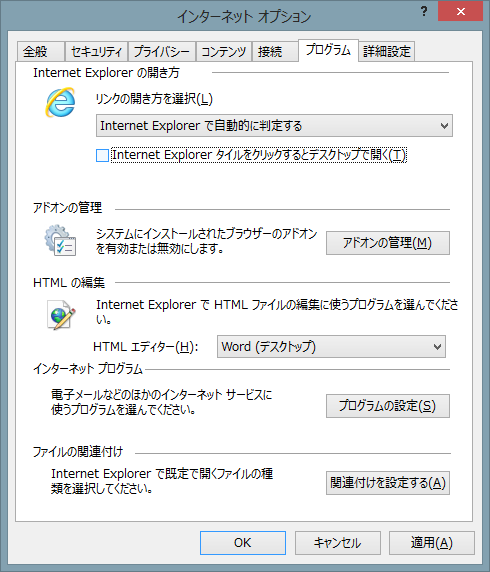Image resolution: width=490 pixels, height=572 pixels.
Task: Click the 適用(A) button
Action: coord(432,543)
